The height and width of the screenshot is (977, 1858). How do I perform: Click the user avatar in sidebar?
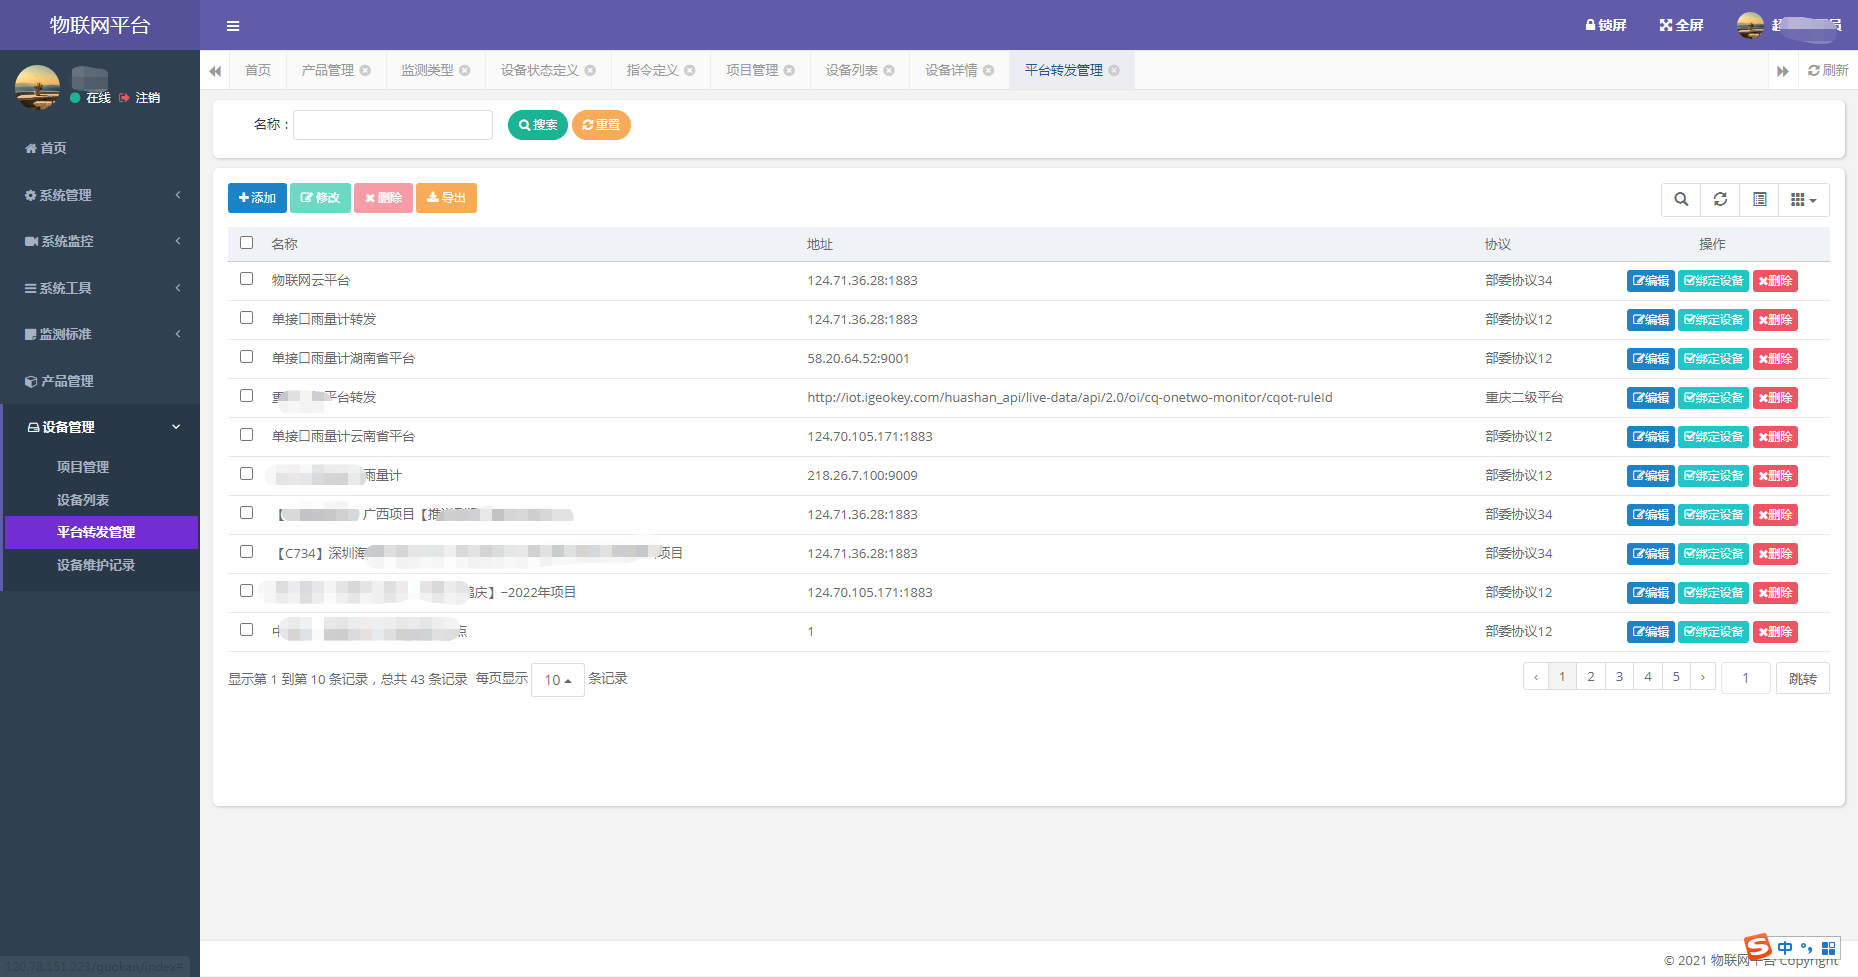coord(37,87)
